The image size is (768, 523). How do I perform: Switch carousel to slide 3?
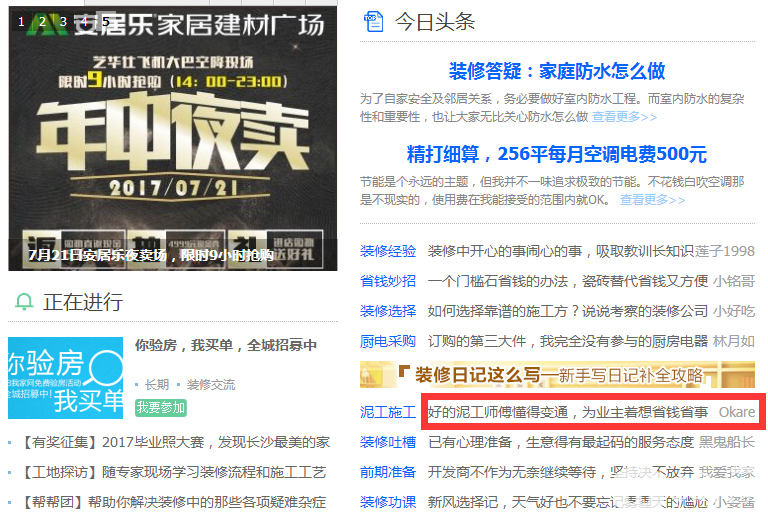coord(63,22)
